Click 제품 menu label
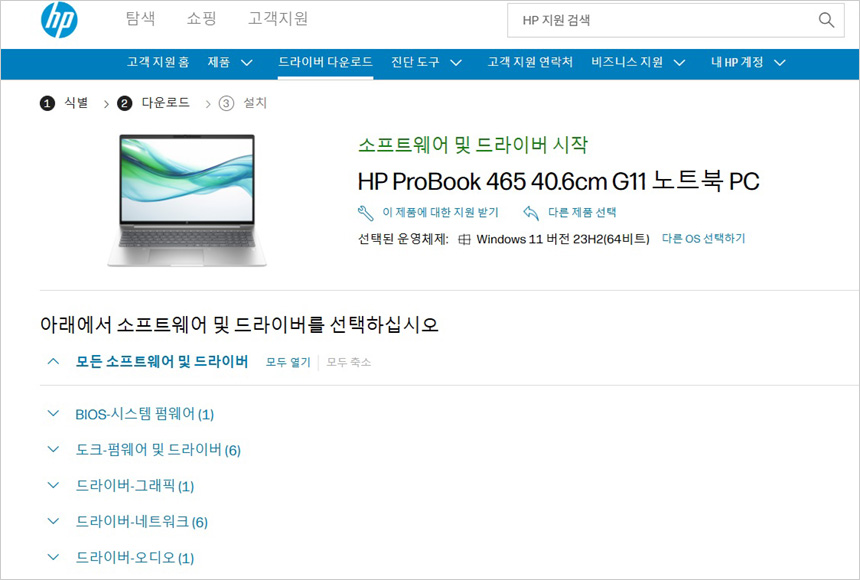This screenshot has width=860, height=580. click(218, 62)
